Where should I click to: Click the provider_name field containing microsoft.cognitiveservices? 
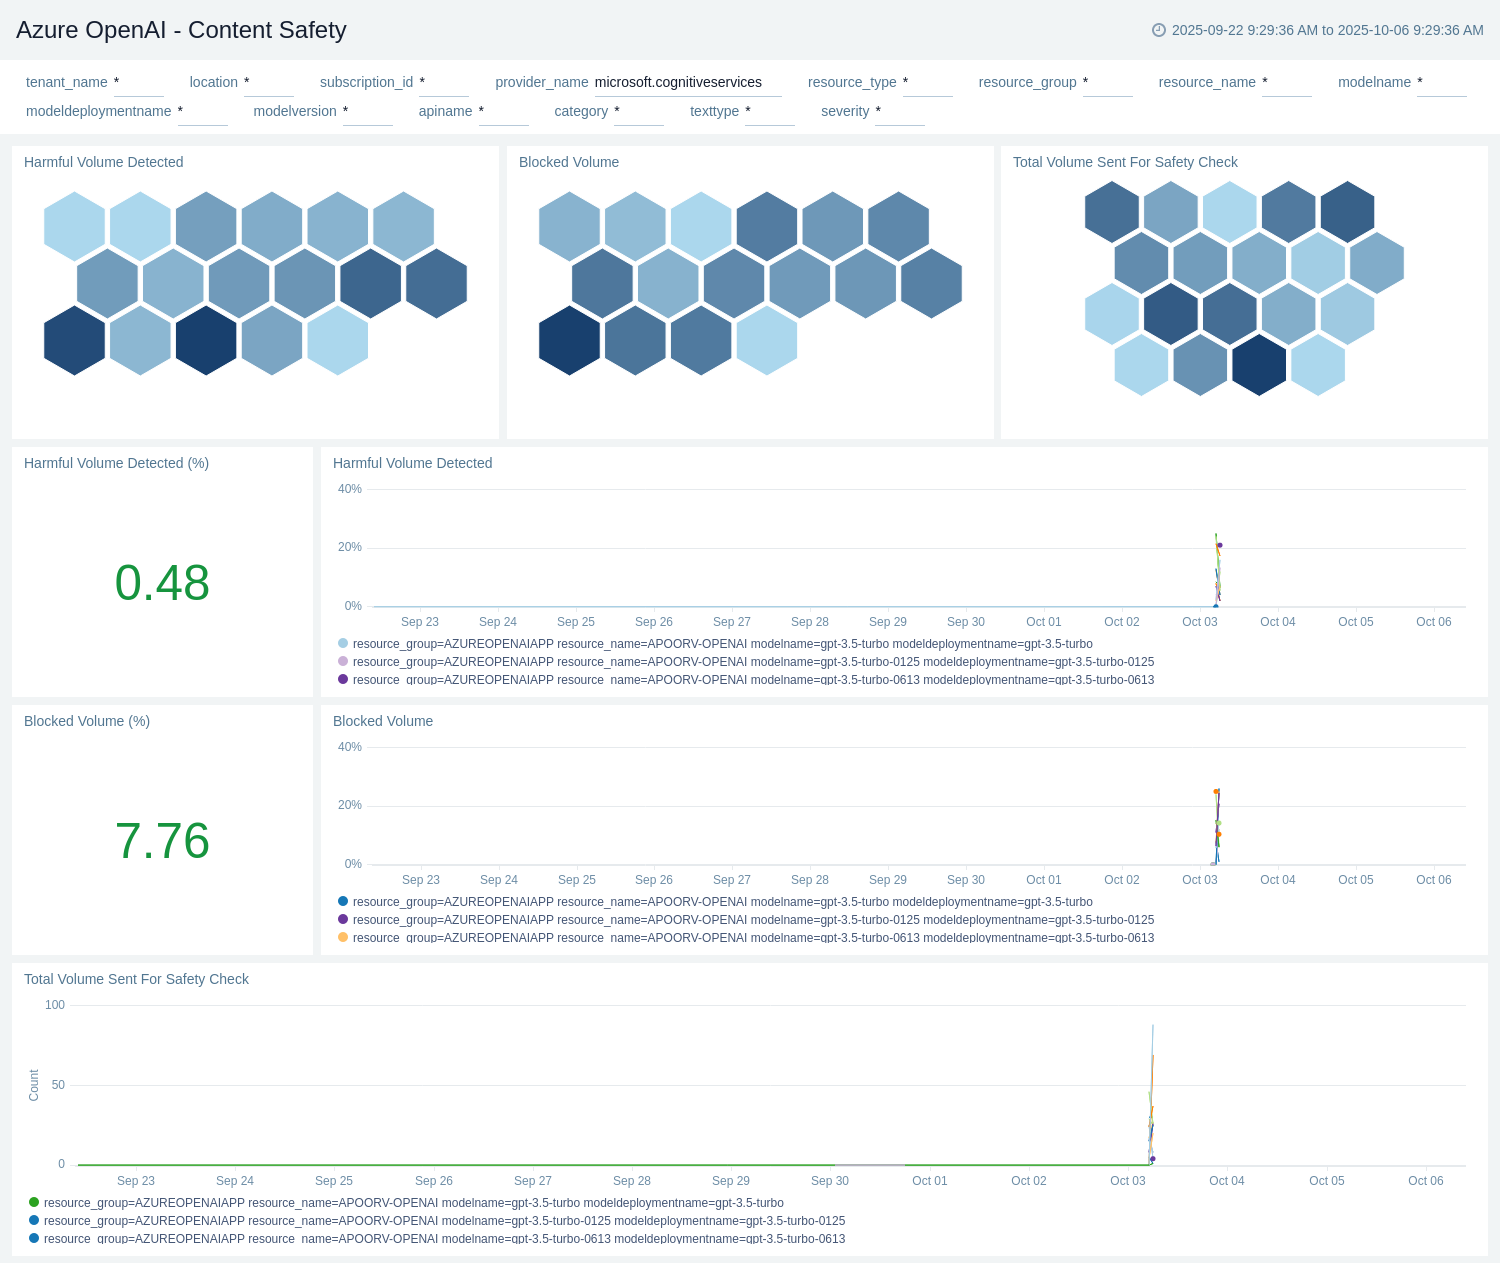(687, 83)
